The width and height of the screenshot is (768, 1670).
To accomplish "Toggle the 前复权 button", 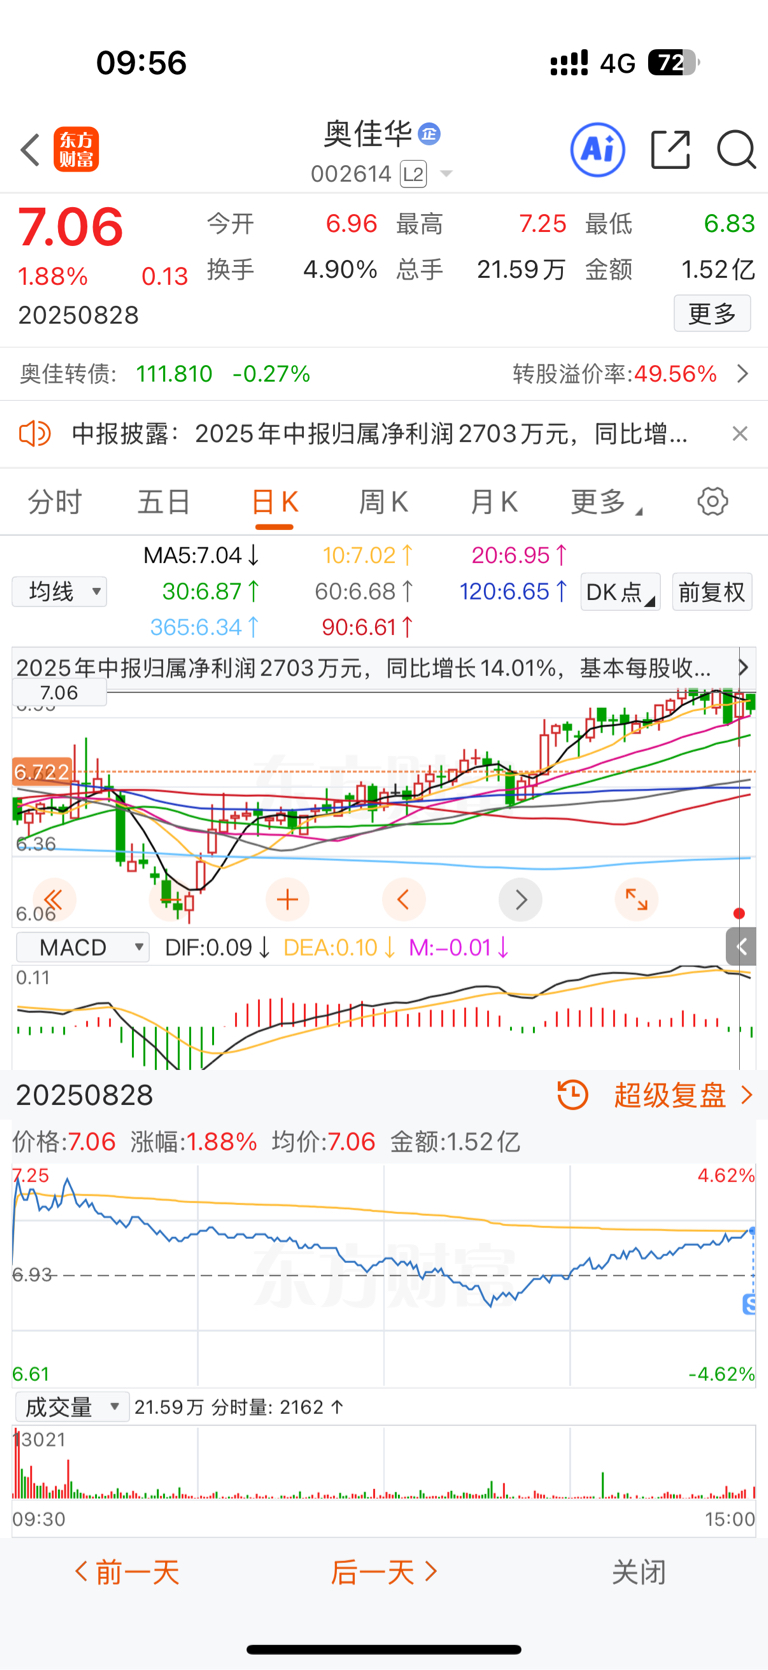I will (x=712, y=592).
